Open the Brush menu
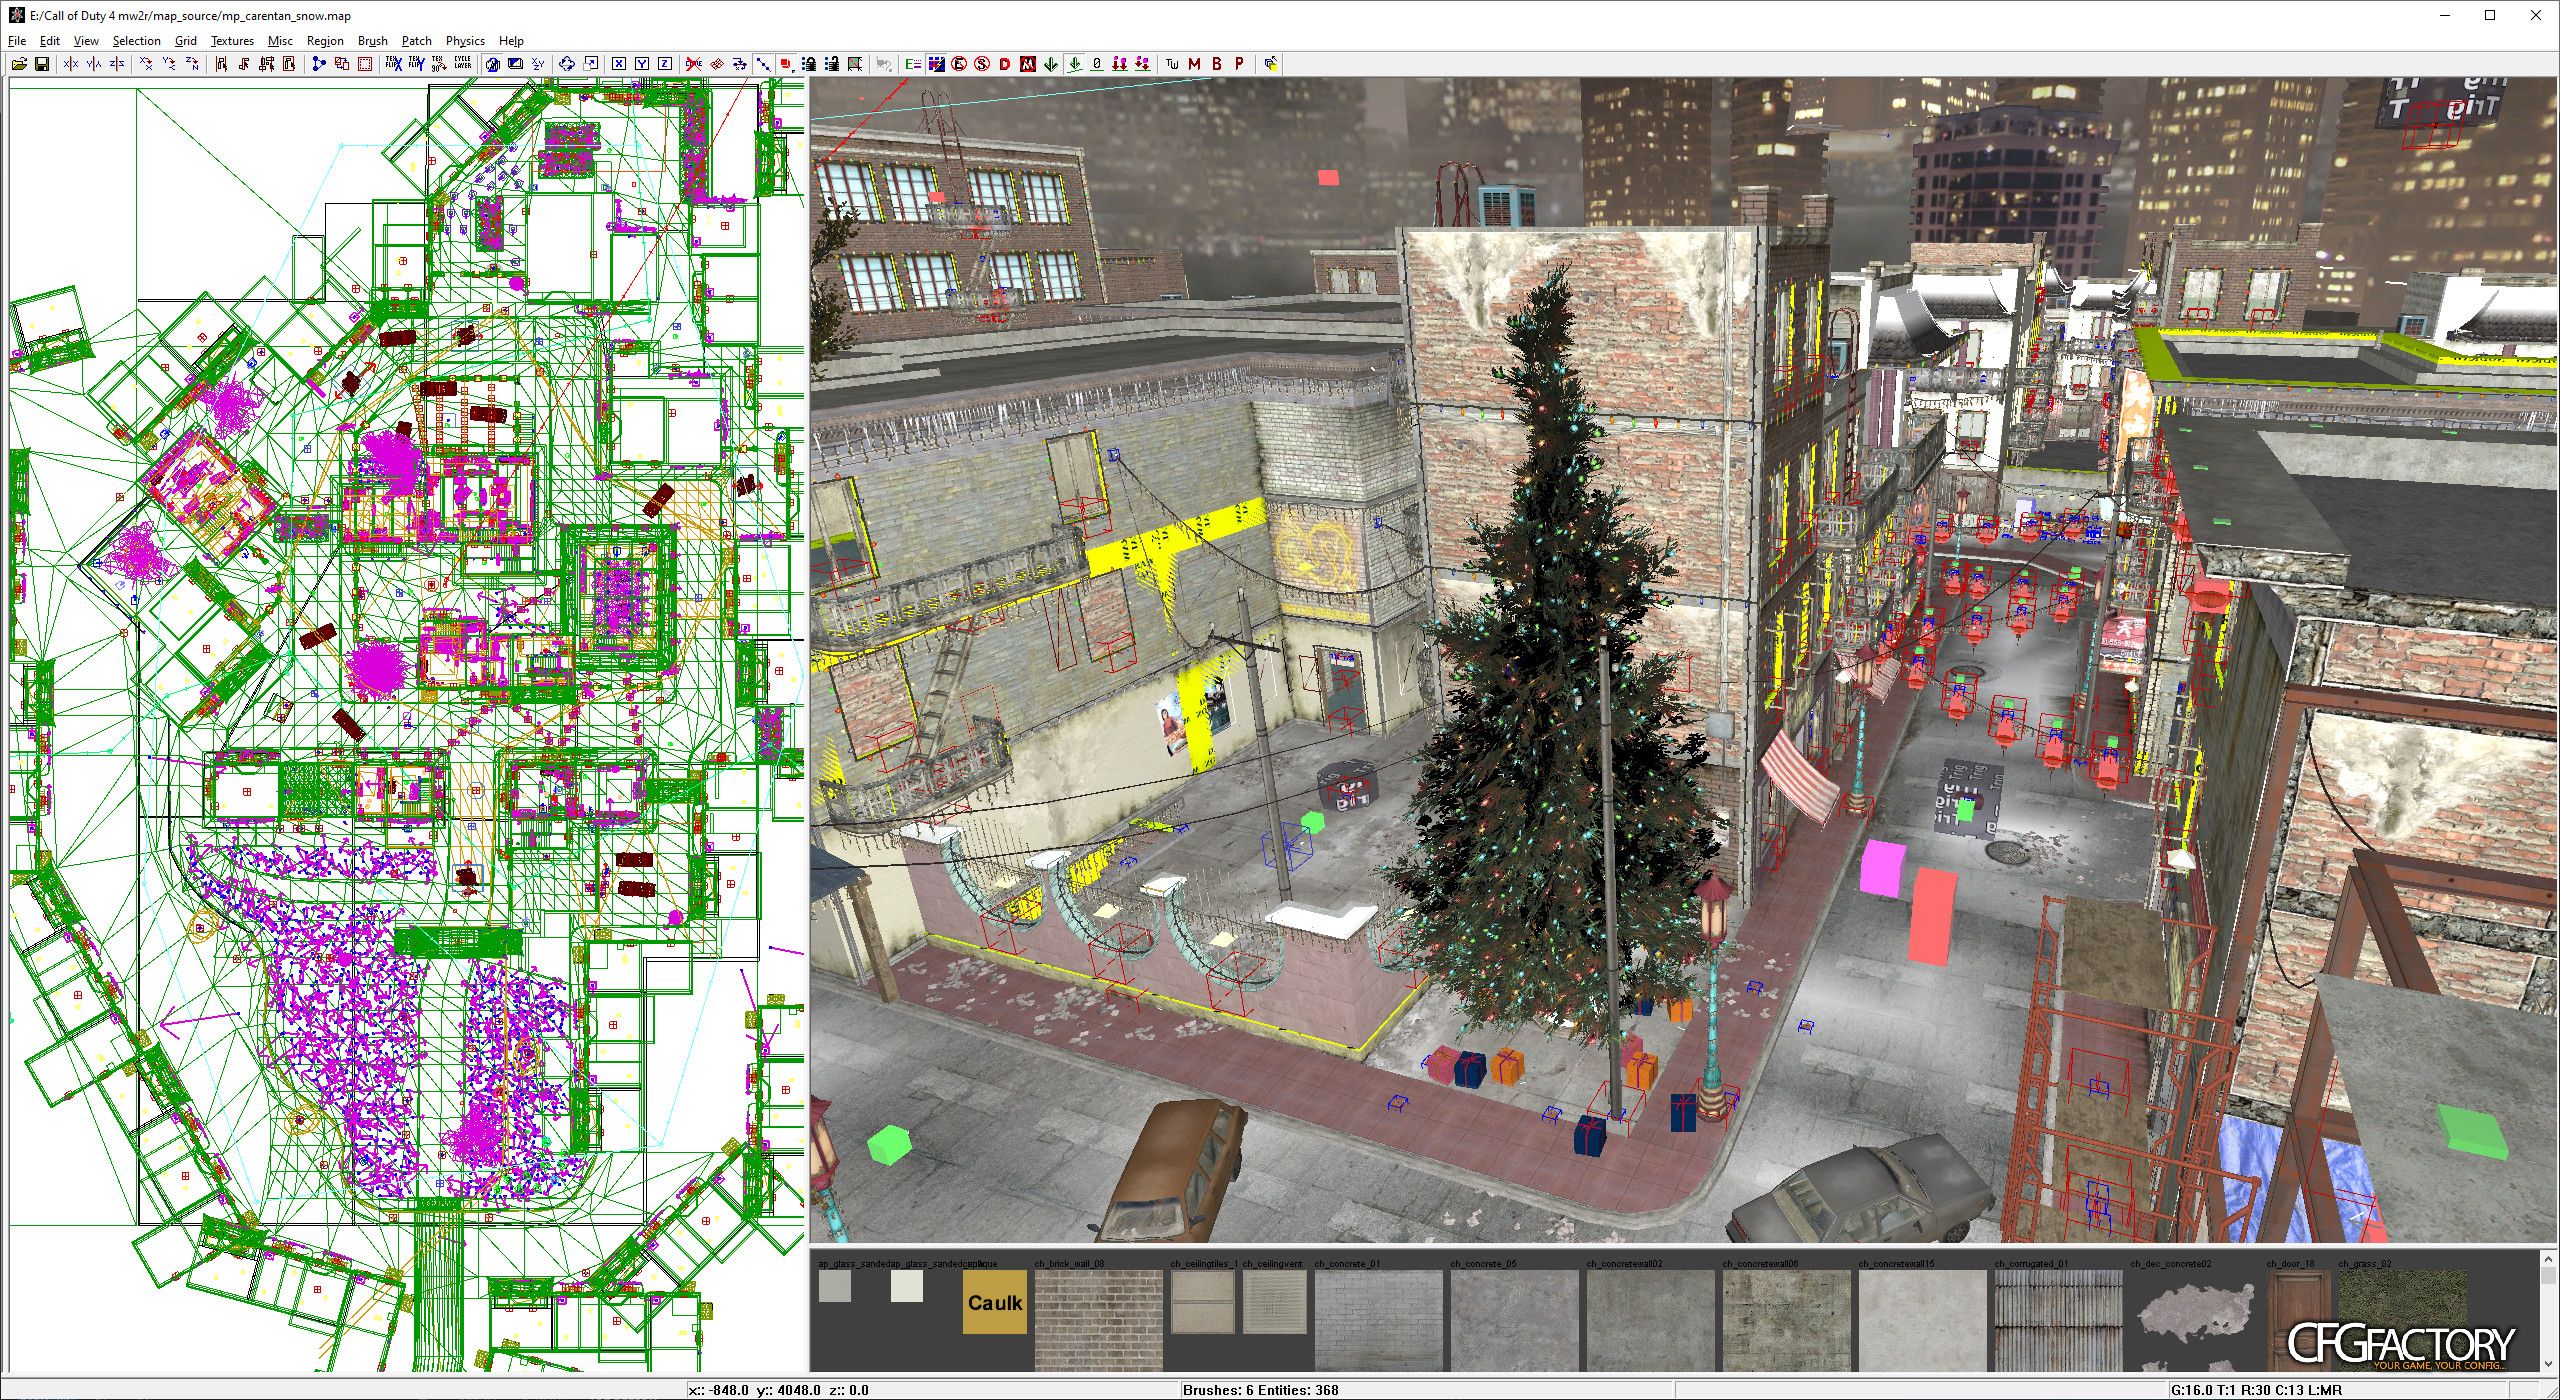 pos(373,41)
